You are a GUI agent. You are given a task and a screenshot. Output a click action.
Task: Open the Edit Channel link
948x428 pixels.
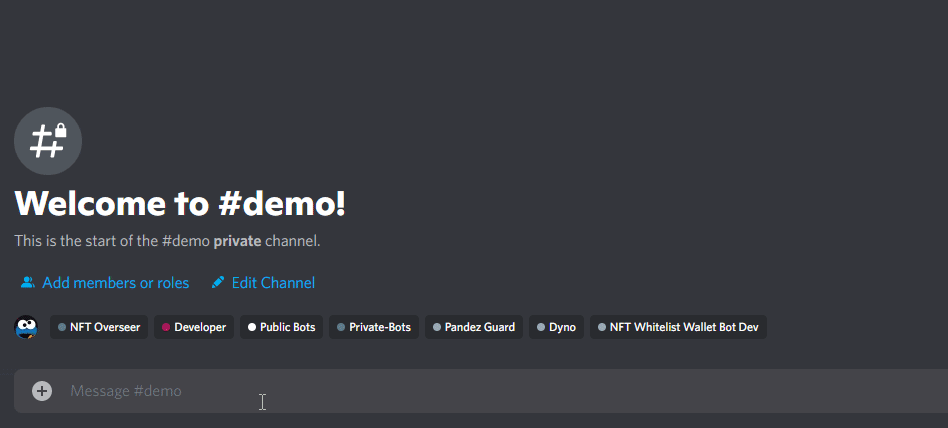[273, 282]
